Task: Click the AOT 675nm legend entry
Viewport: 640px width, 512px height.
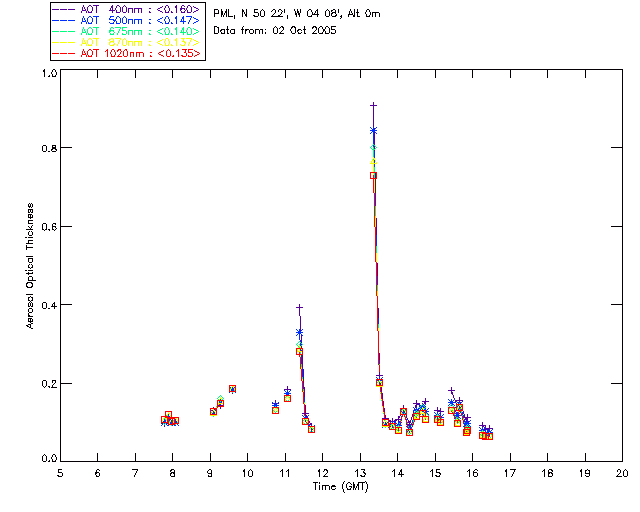Action: [127, 31]
